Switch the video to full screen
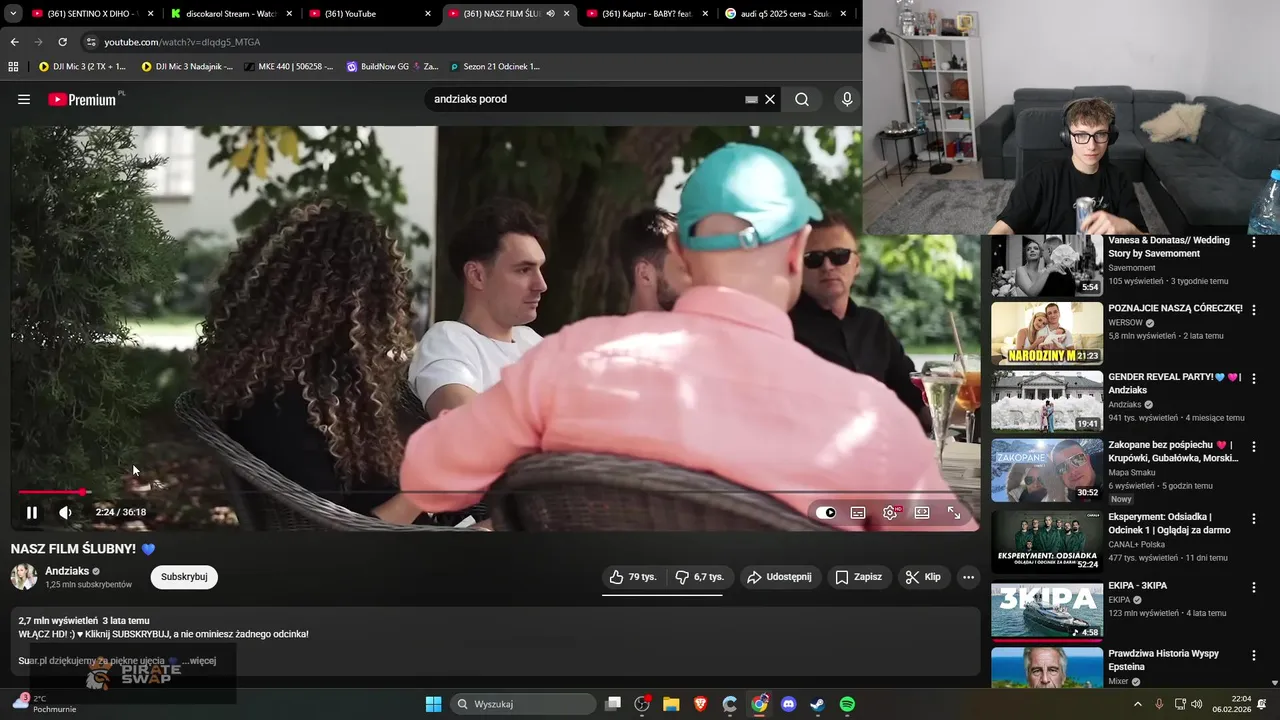The image size is (1280, 720). (954, 512)
